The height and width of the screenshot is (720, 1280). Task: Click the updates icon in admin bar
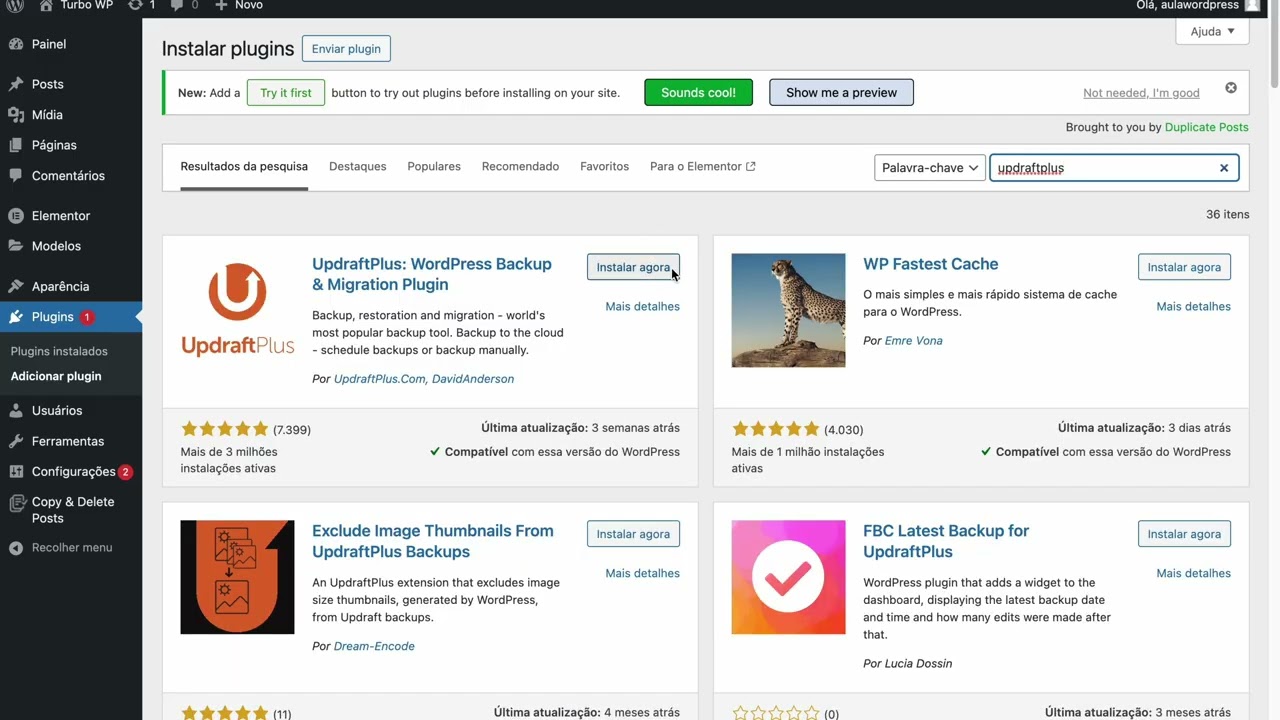point(136,5)
